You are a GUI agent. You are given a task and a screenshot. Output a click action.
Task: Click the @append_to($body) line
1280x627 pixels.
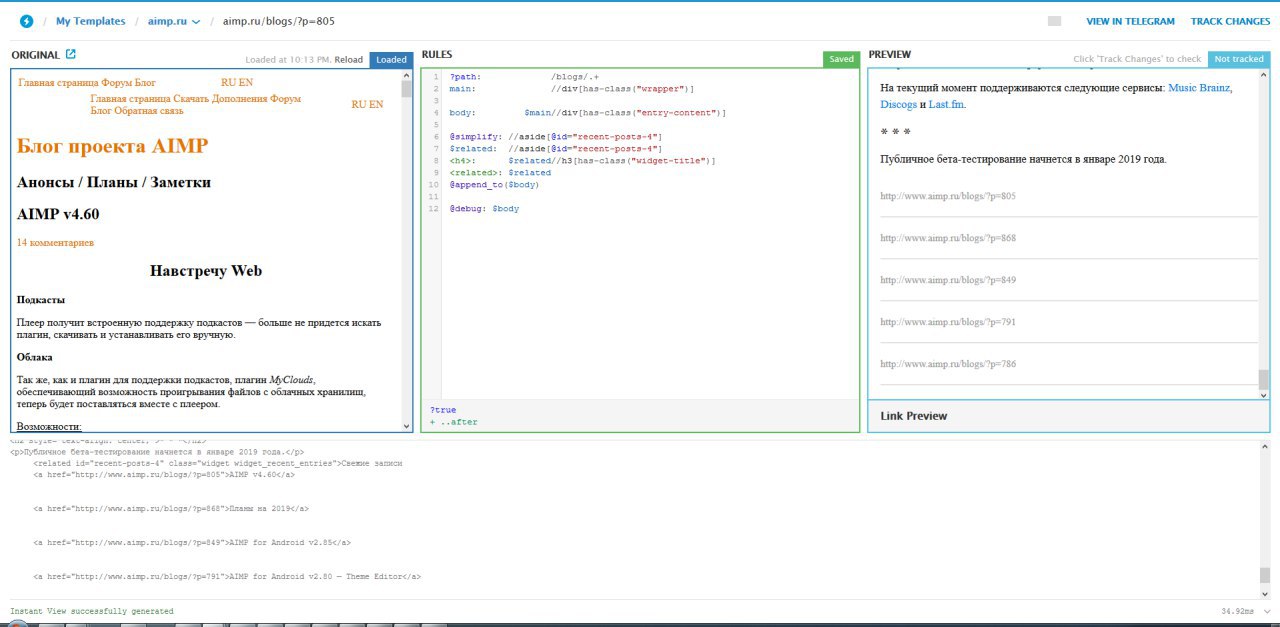[494, 185]
